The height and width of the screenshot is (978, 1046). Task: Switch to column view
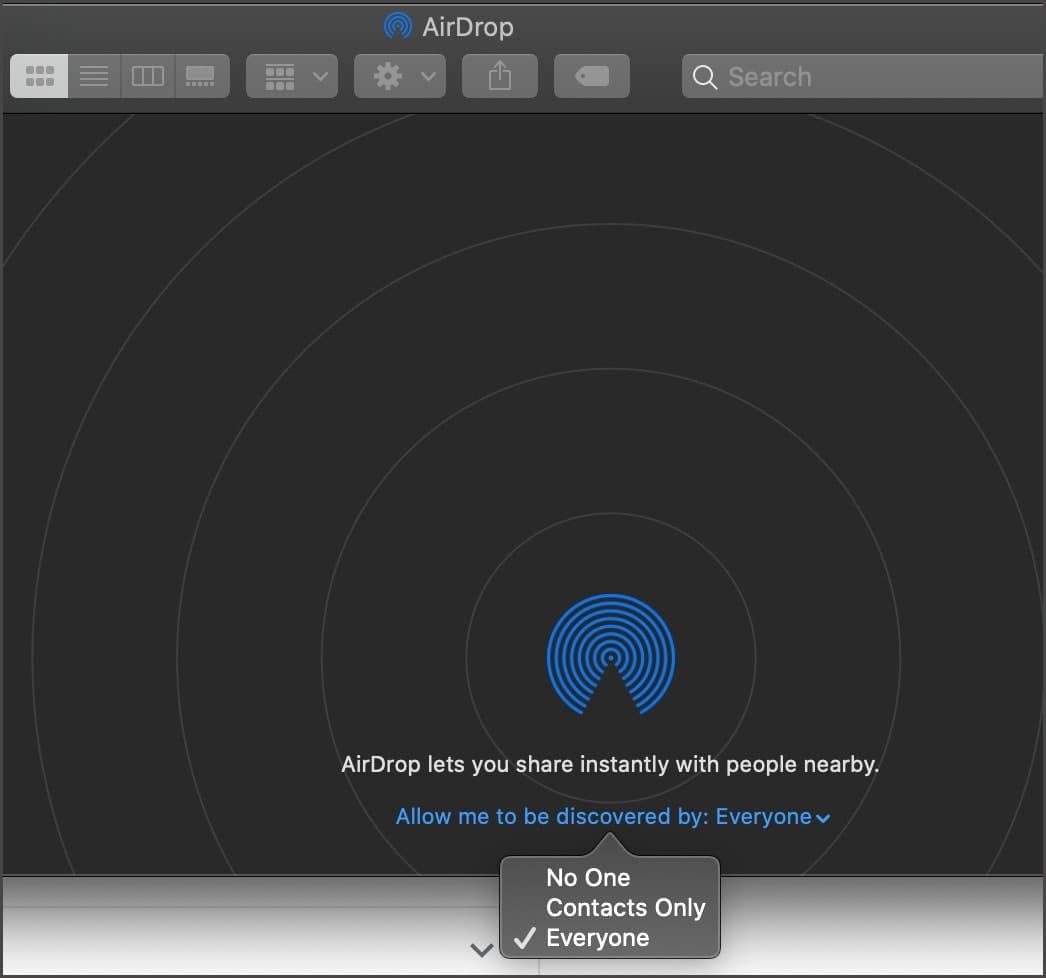(x=148, y=76)
